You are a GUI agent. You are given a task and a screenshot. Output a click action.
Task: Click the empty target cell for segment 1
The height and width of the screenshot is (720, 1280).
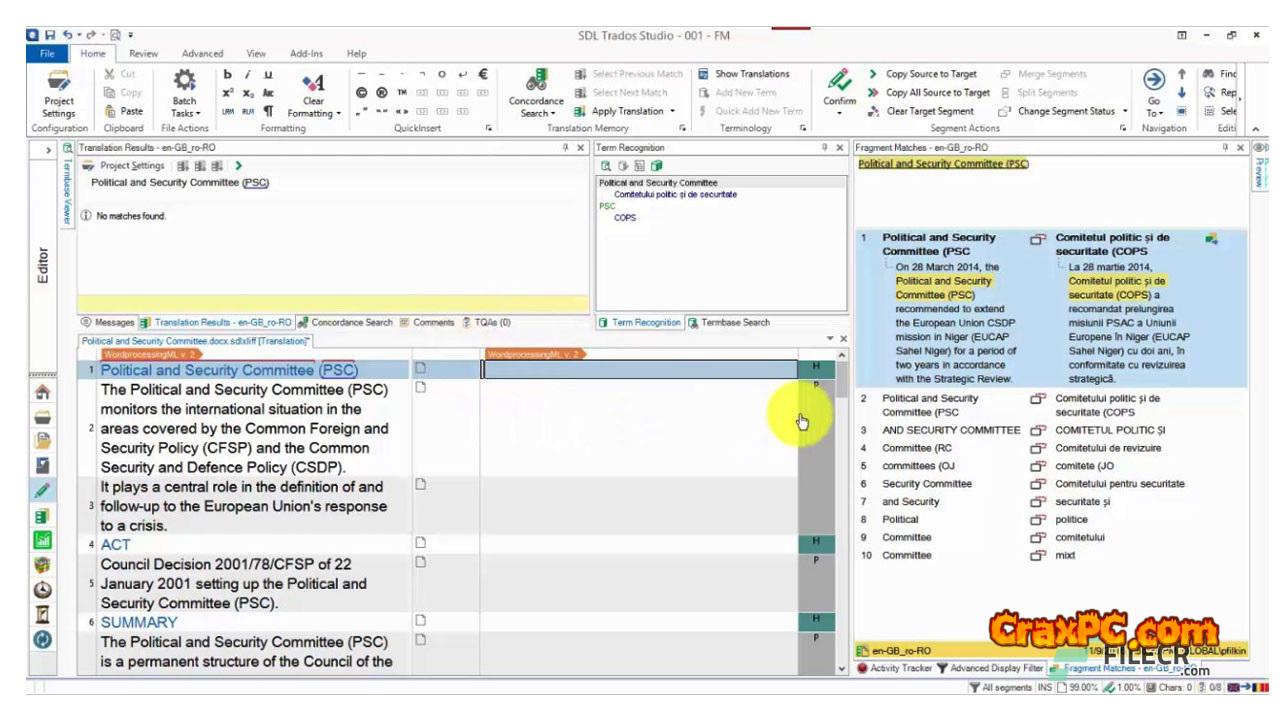pyautogui.click(x=638, y=370)
